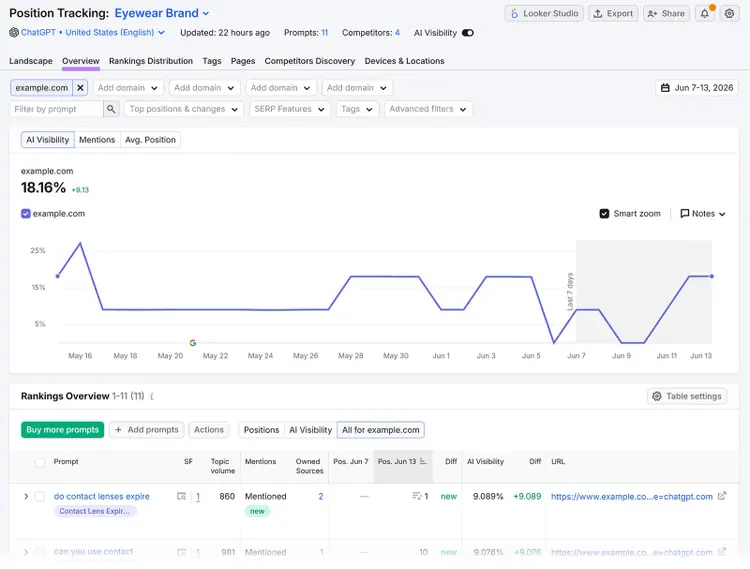Sort by Pos. Jun 7 column
This screenshot has height=569, width=750.
pyautogui.click(x=351, y=461)
